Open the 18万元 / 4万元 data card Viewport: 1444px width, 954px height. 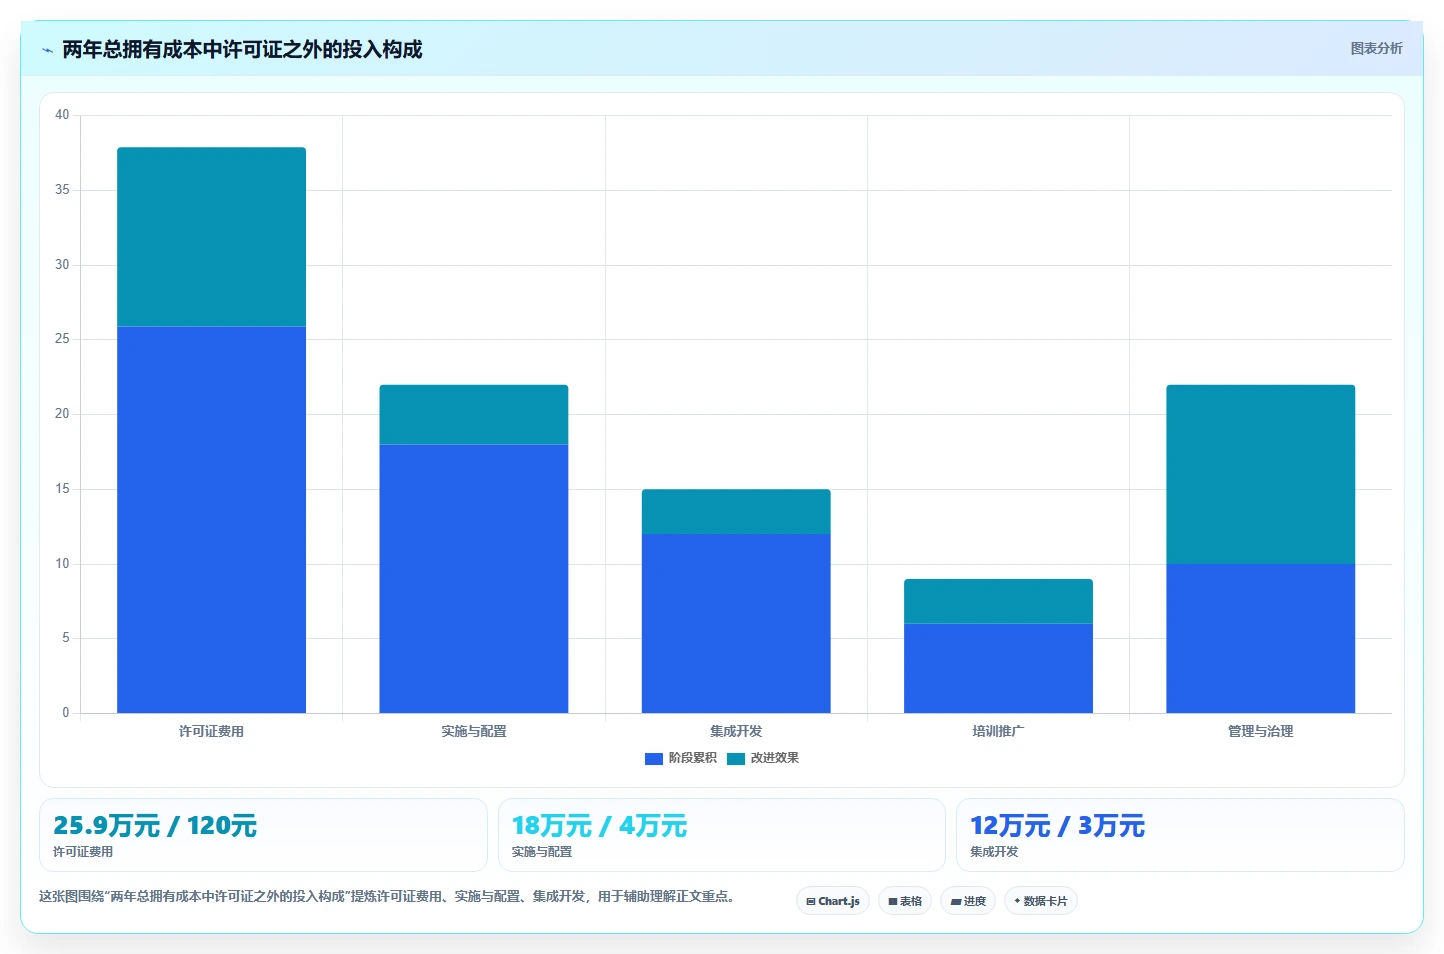tap(721, 835)
